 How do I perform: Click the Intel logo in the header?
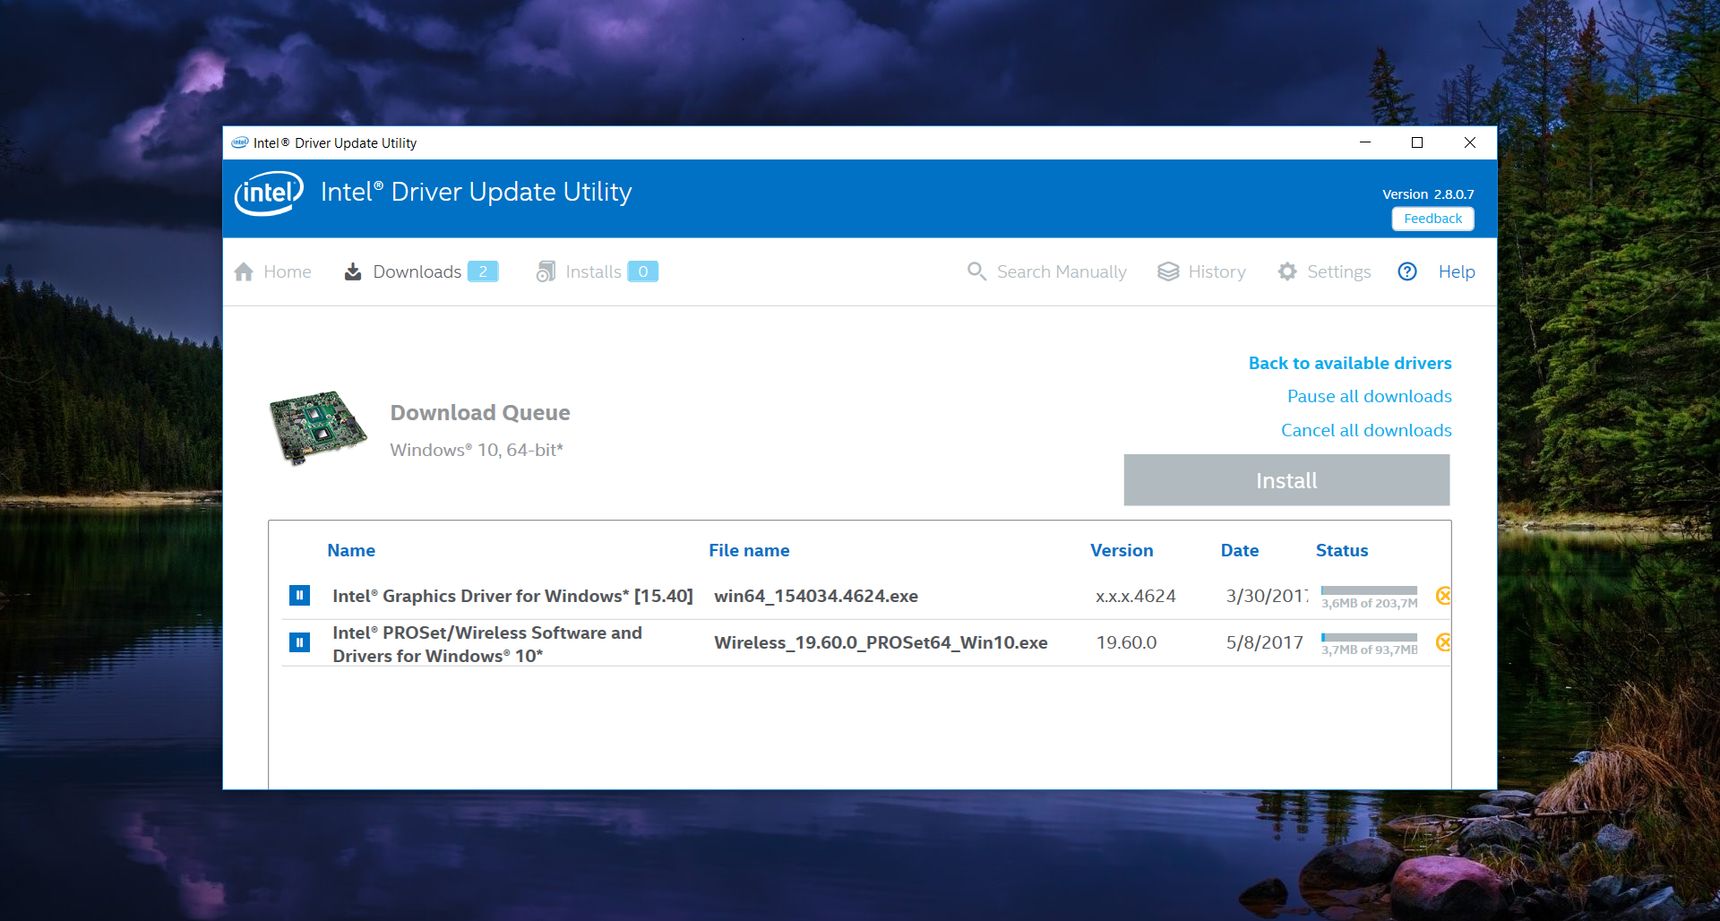tap(268, 193)
